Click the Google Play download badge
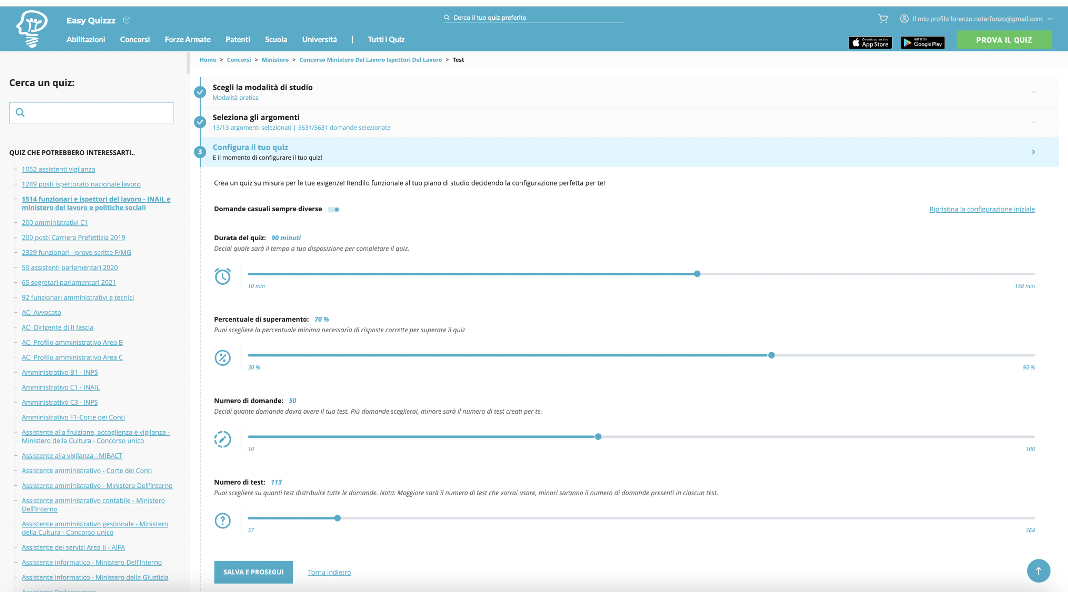This screenshot has width=1068, height=596. 922,42
